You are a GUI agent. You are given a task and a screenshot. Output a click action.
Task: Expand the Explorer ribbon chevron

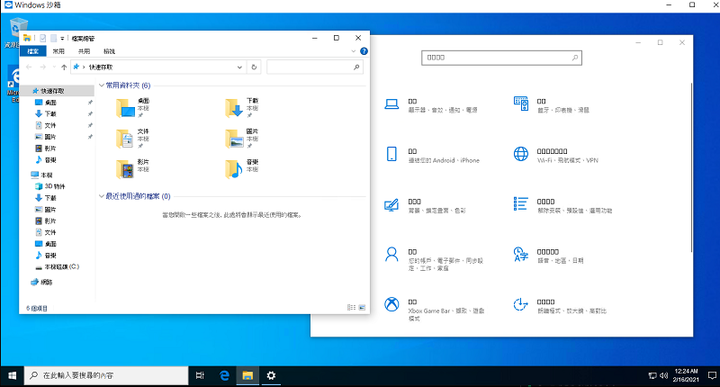point(353,51)
